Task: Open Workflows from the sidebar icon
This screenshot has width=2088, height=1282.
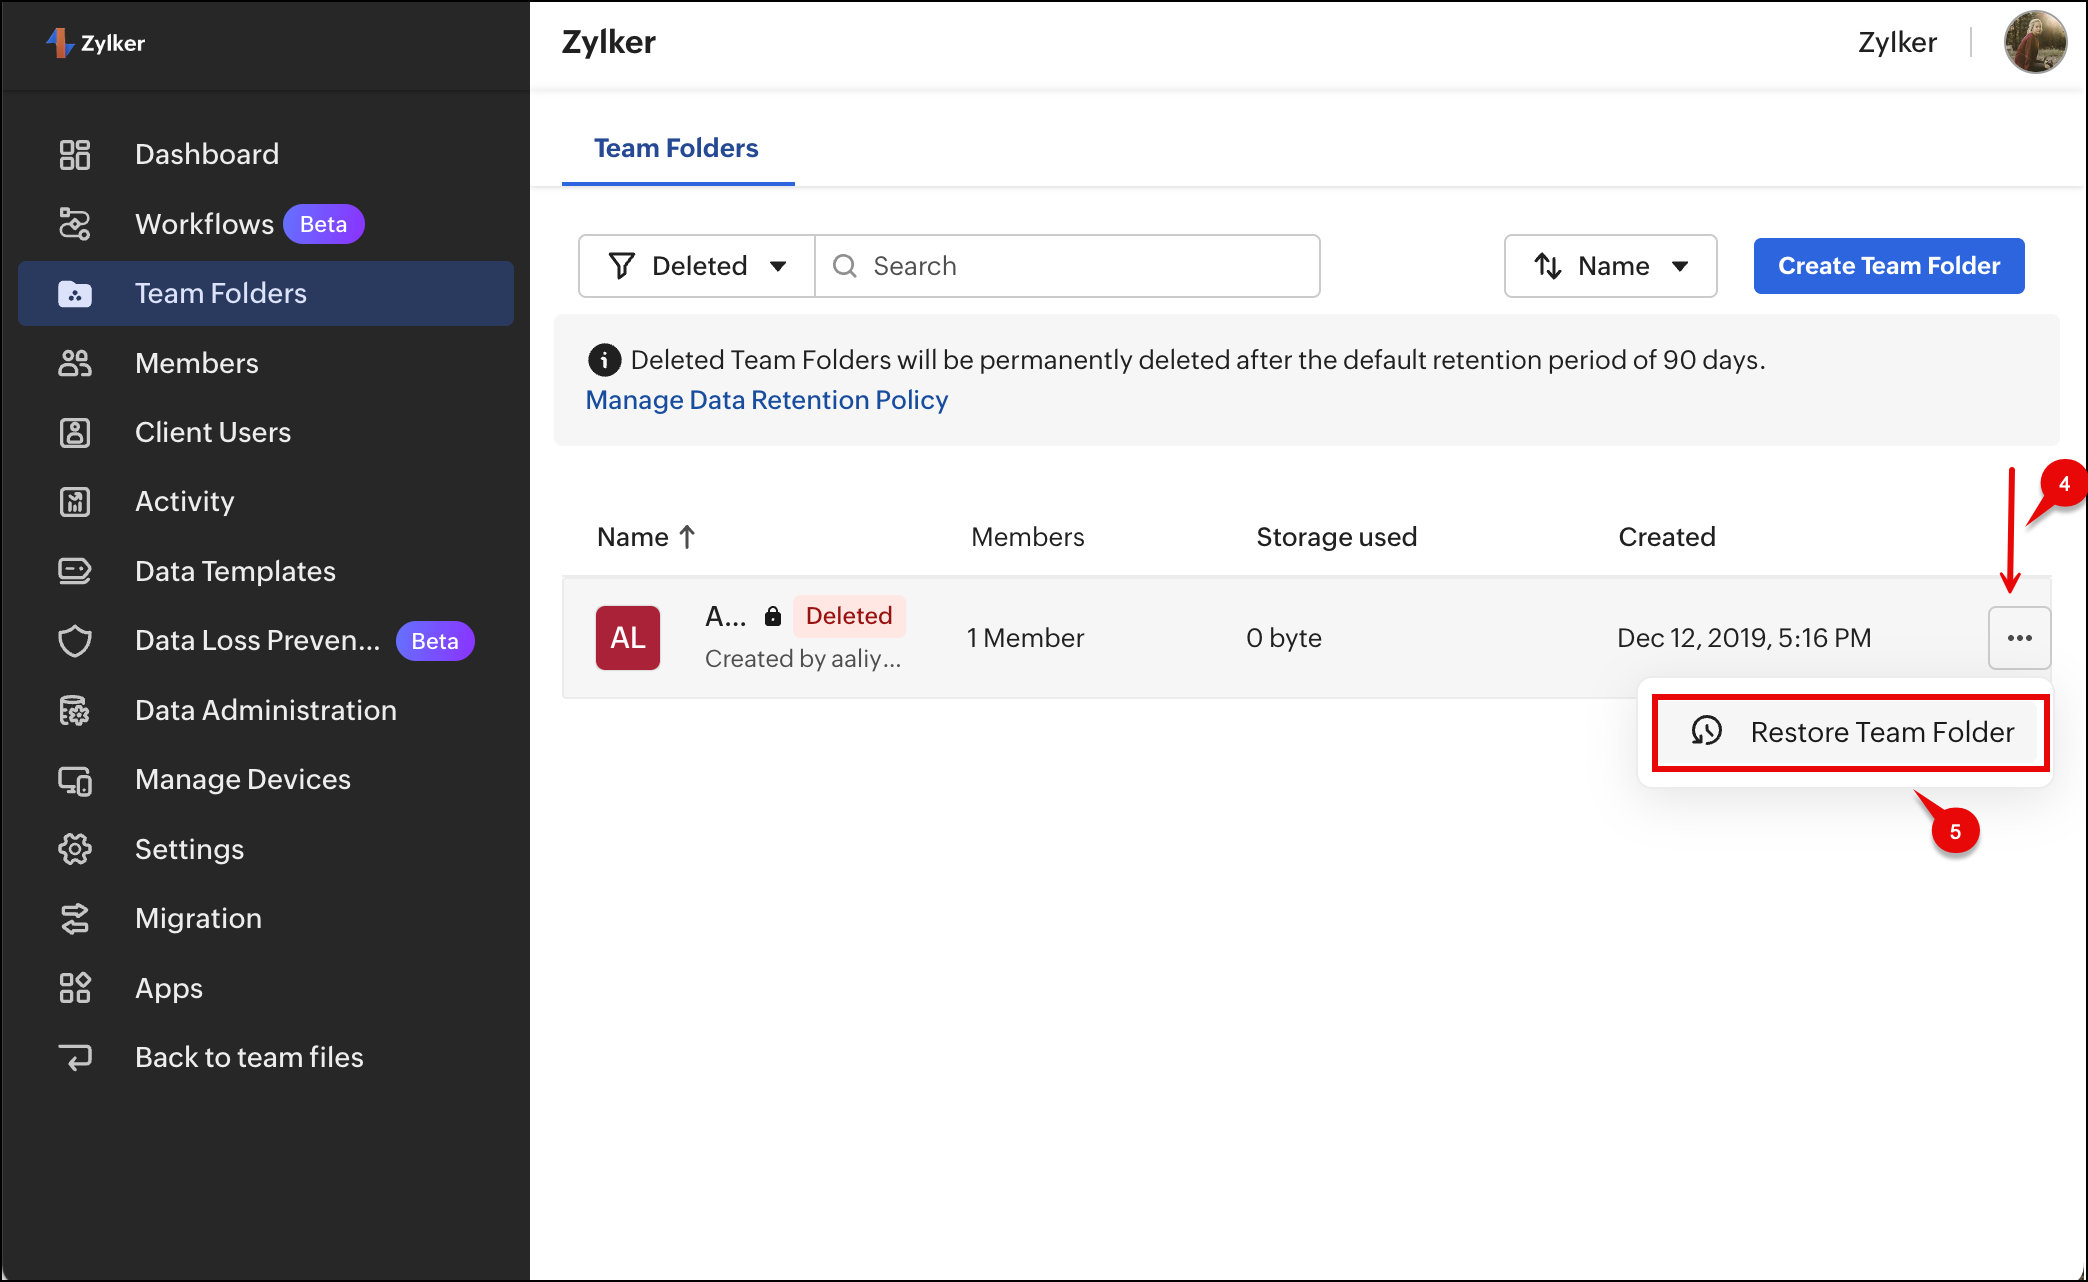Action: point(75,224)
